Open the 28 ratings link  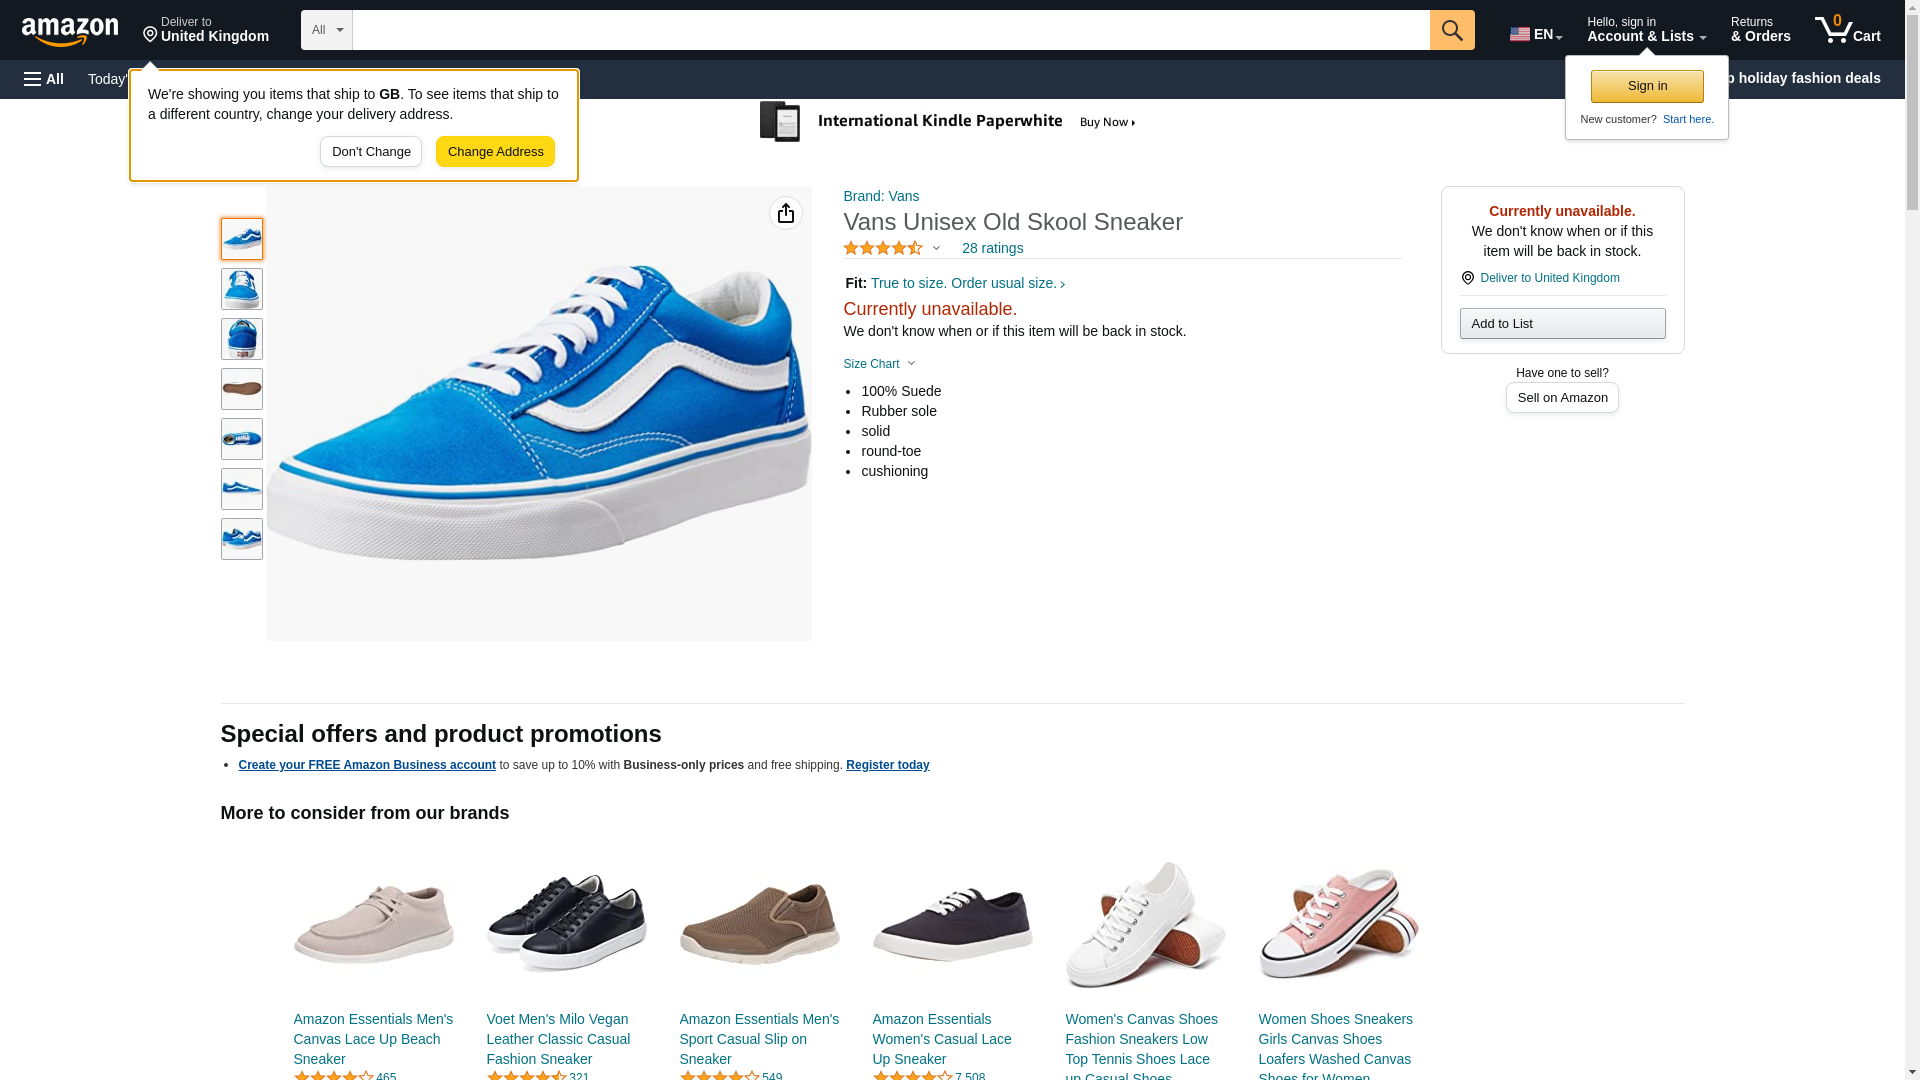992,248
